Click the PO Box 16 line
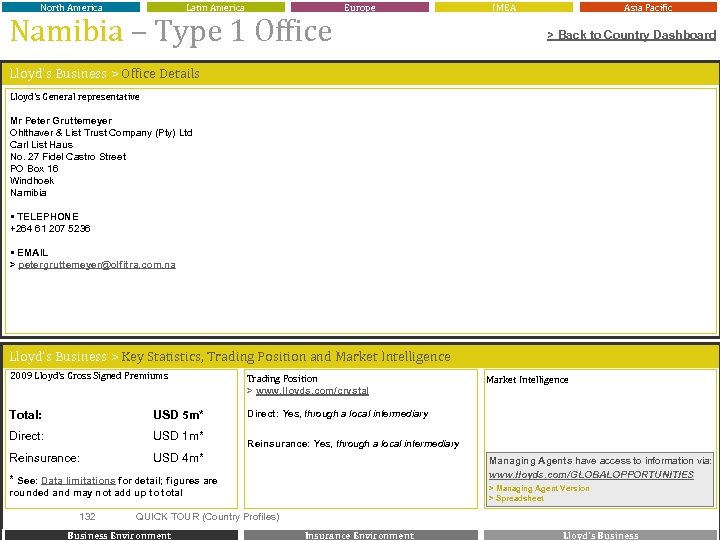 [x=34, y=169]
